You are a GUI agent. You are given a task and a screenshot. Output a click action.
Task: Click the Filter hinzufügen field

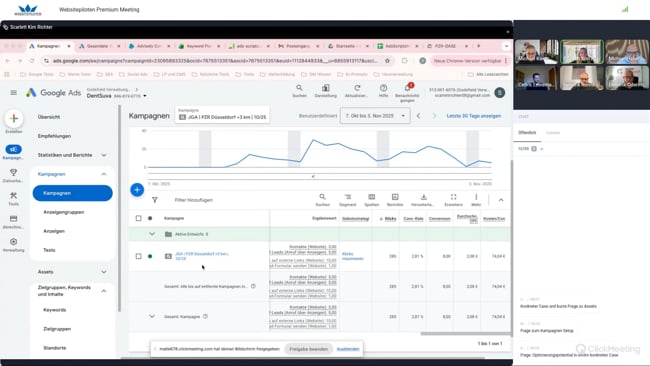pyautogui.click(x=194, y=200)
